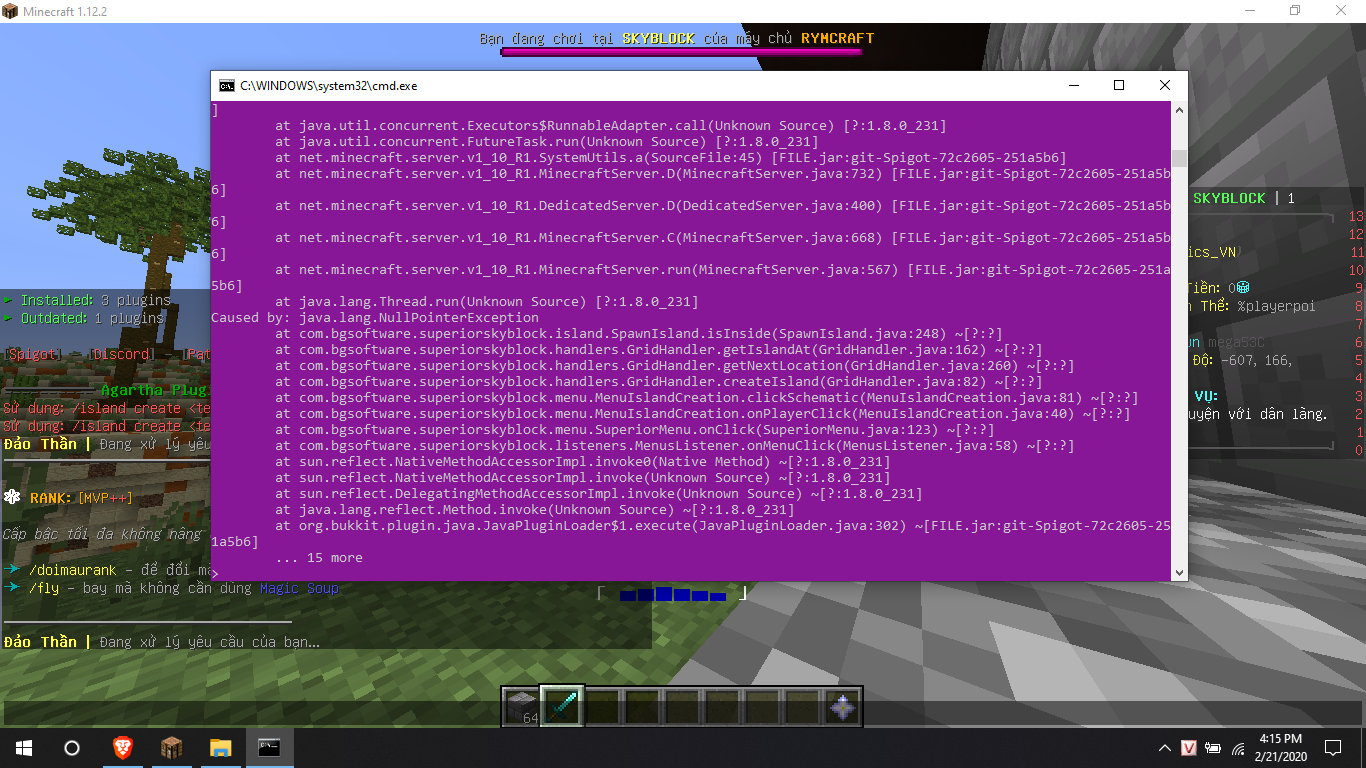This screenshot has width=1366, height=768.
Task: Minimize the Minecraft 1.12.2 window
Action: coord(1249,10)
